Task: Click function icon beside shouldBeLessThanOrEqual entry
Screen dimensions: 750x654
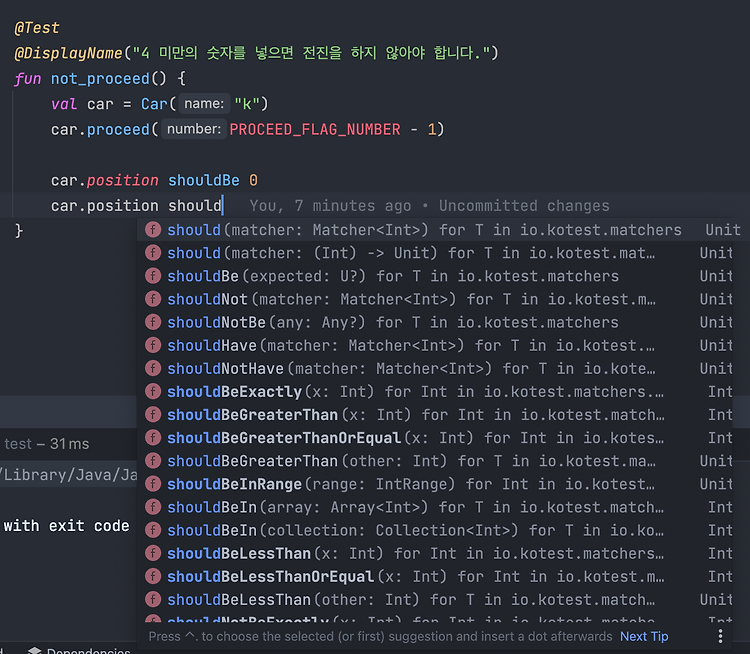Action: point(153,576)
